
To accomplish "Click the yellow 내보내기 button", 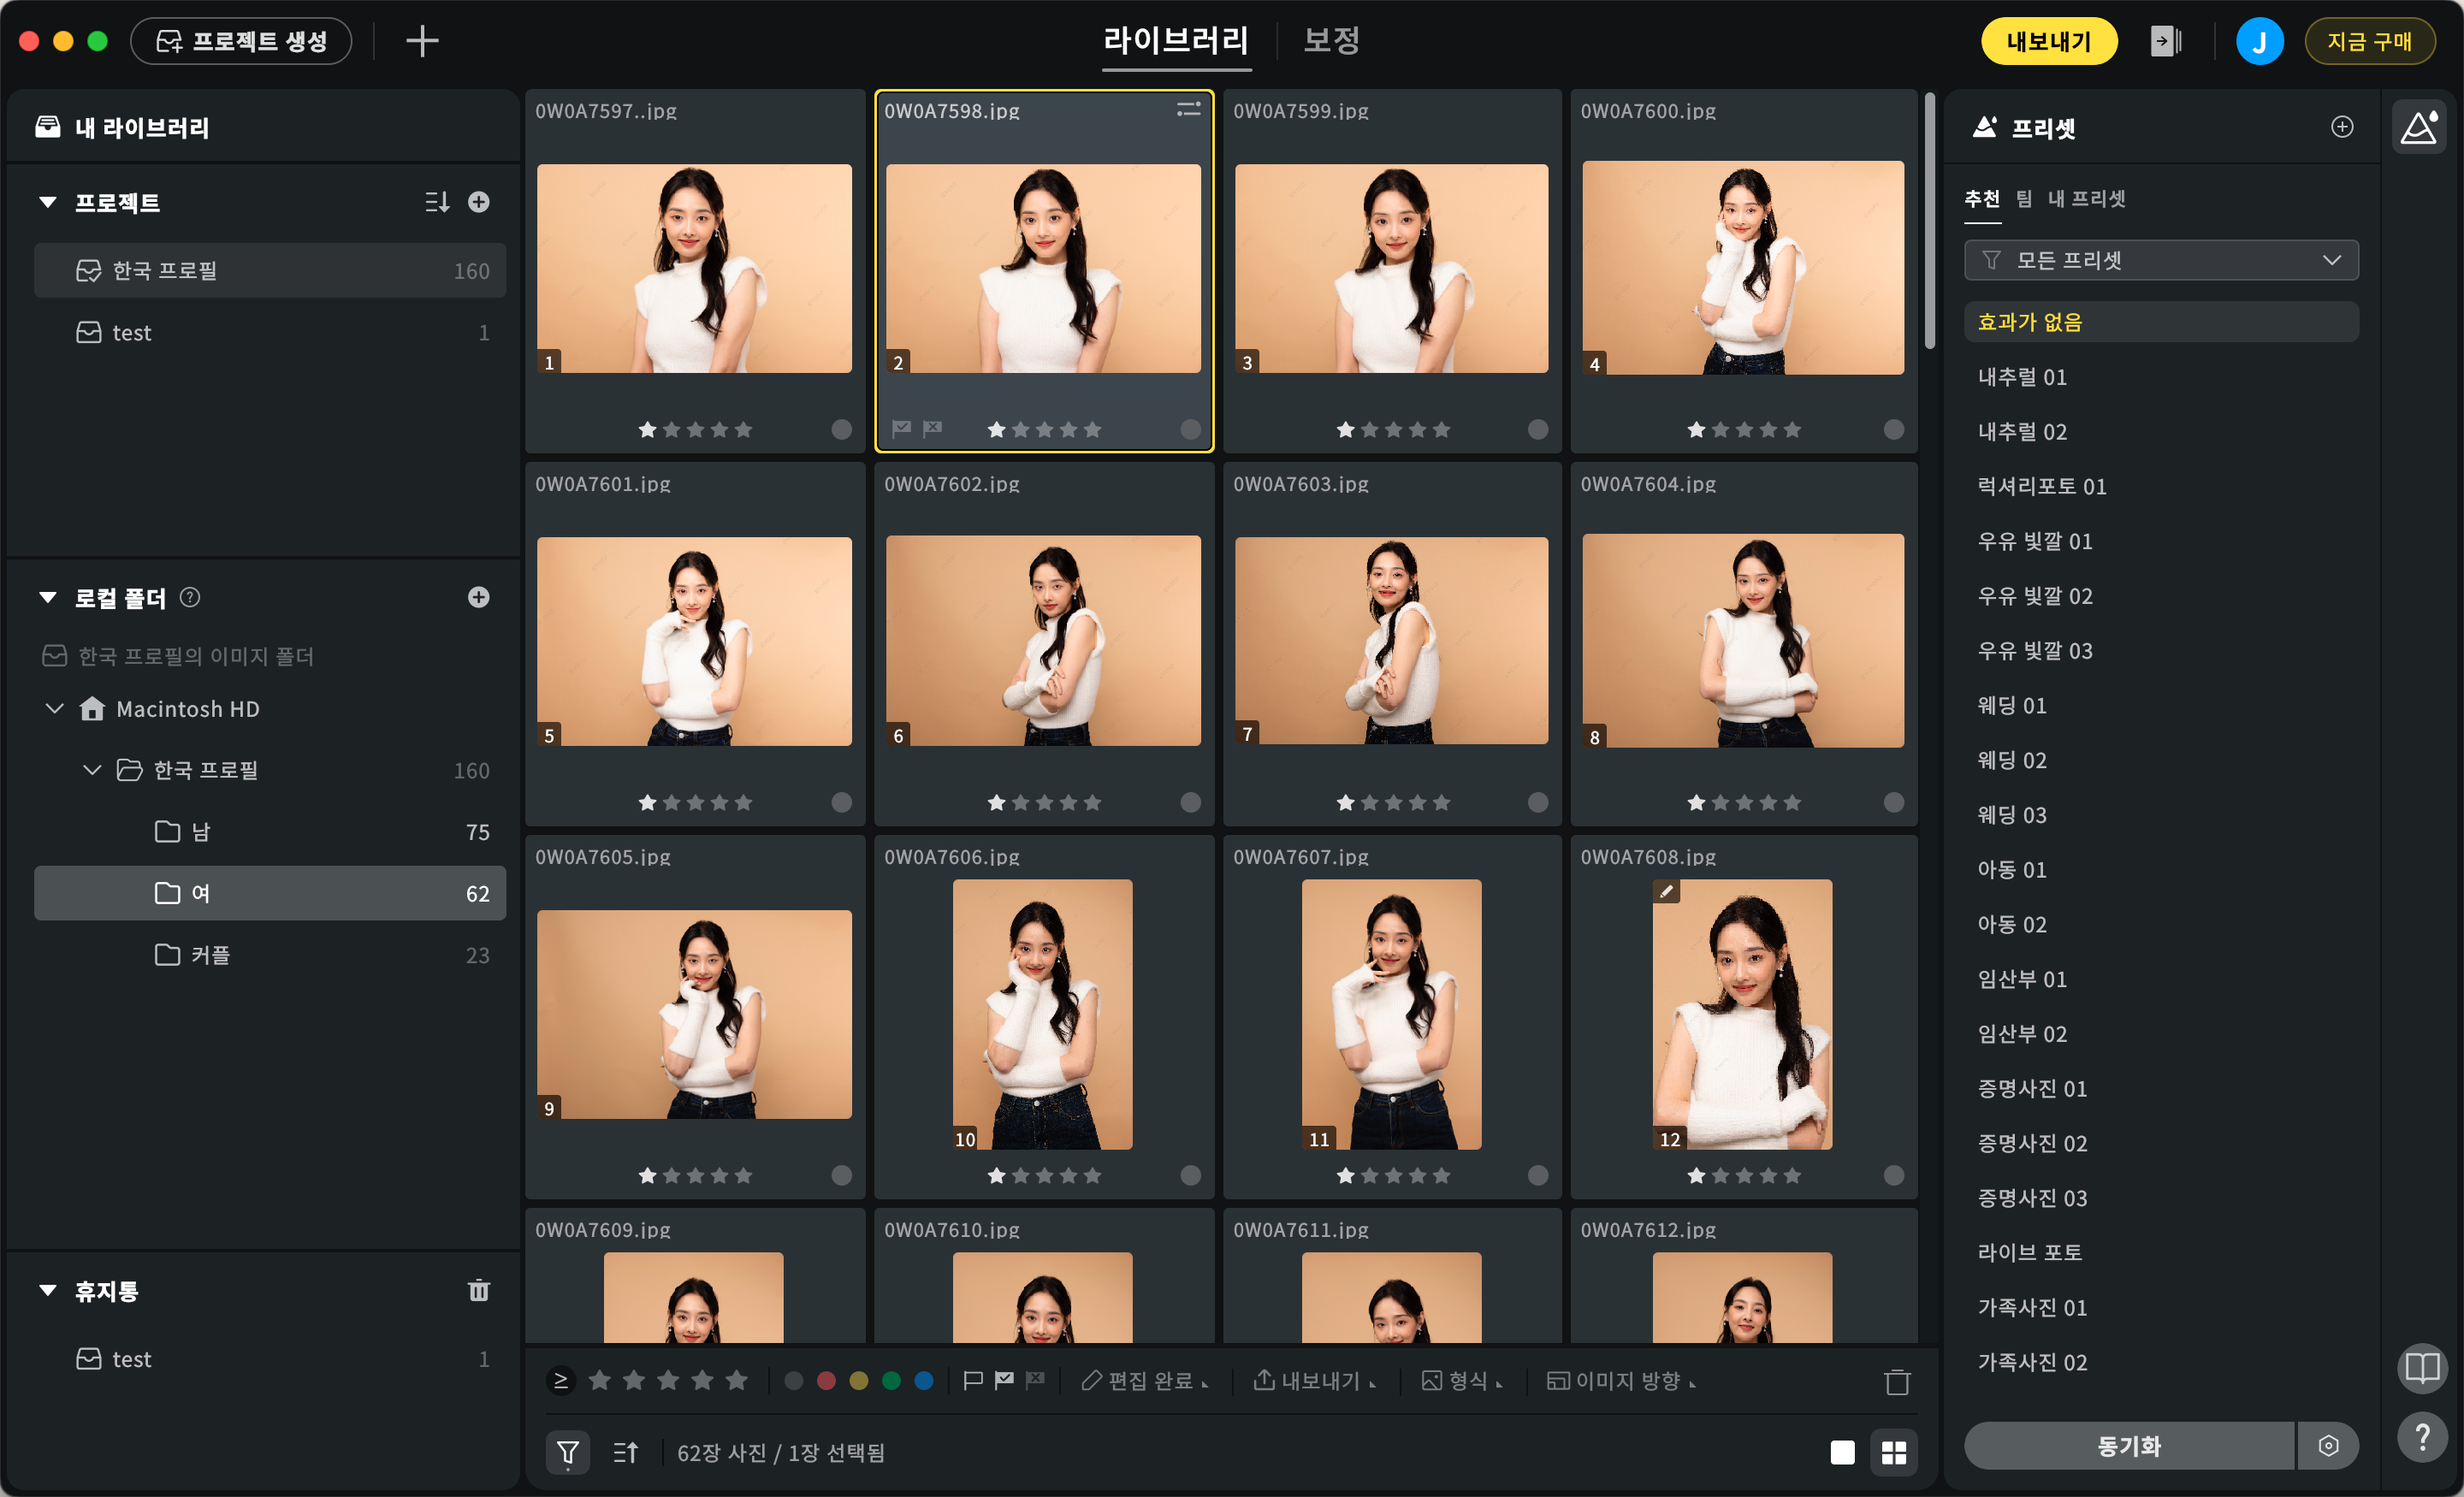I will pyautogui.click(x=2049, y=41).
